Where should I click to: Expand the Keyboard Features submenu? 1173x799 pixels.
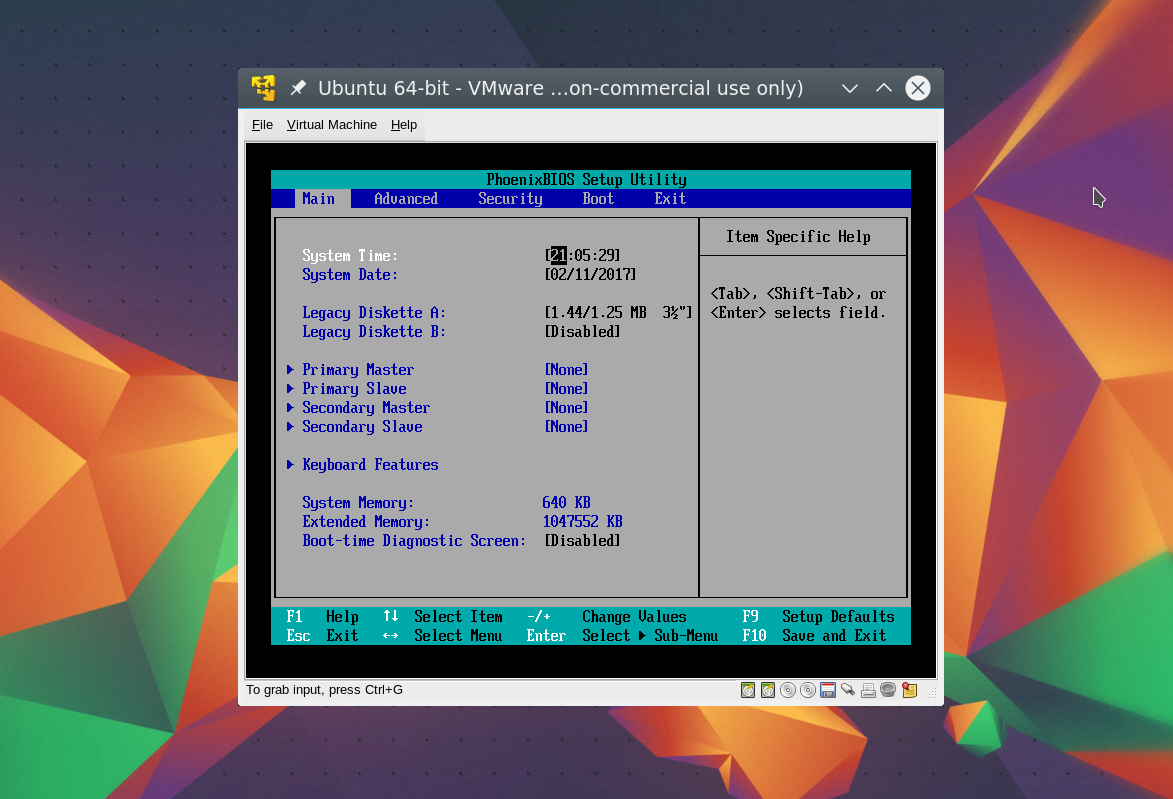click(370, 465)
